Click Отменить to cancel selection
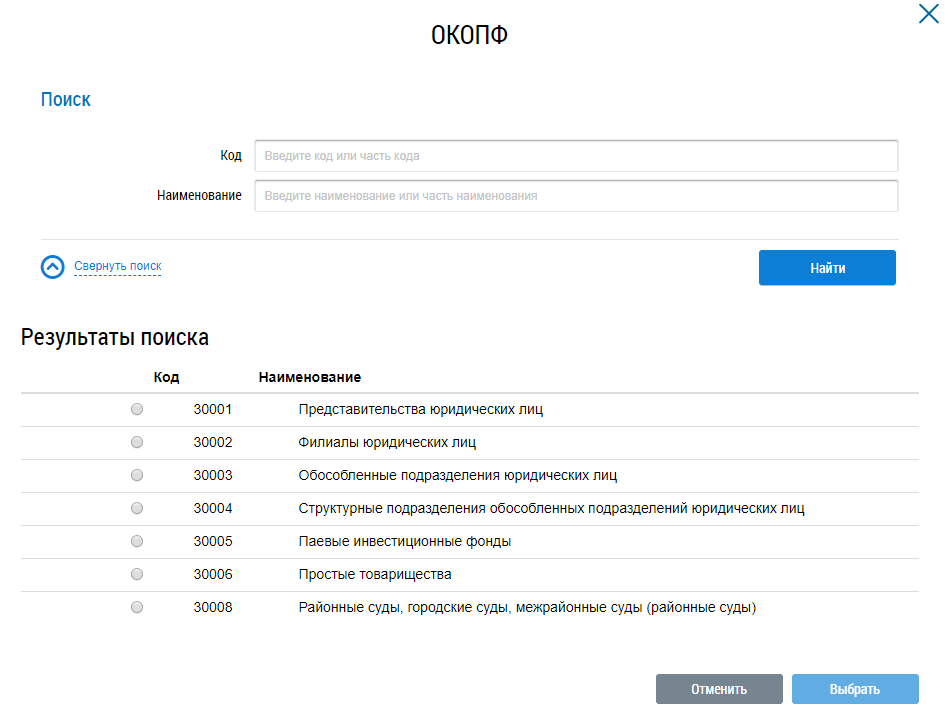Screen dimensions: 946x720 tap(719, 689)
